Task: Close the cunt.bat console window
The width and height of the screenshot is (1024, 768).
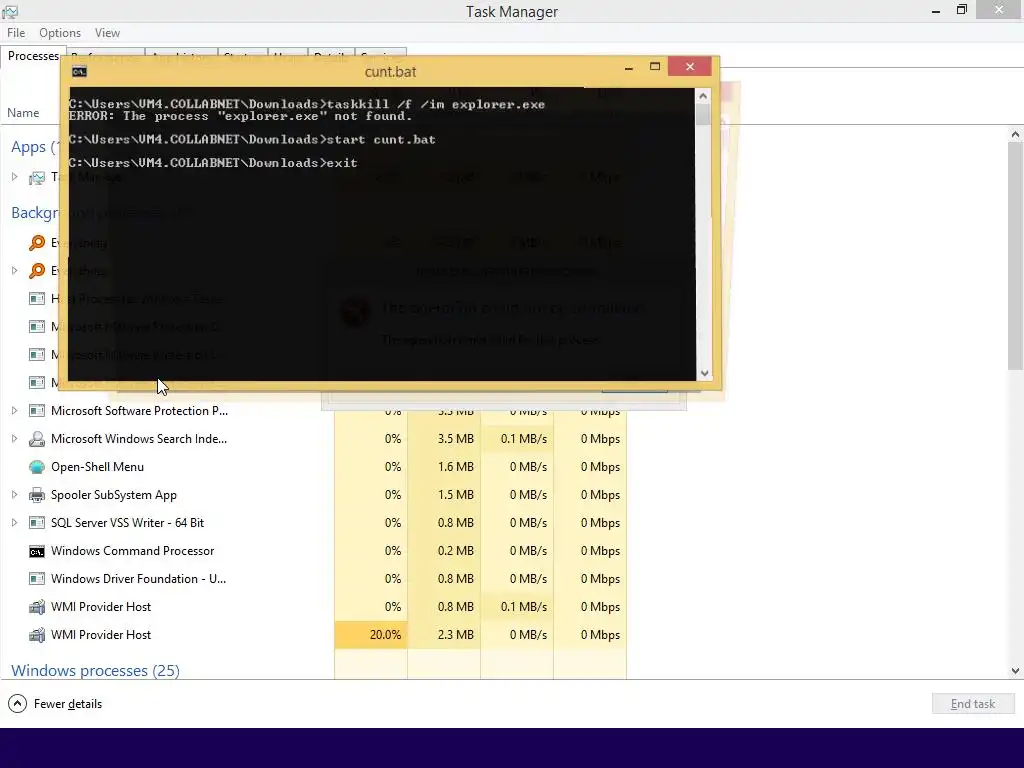Action: 690,67
